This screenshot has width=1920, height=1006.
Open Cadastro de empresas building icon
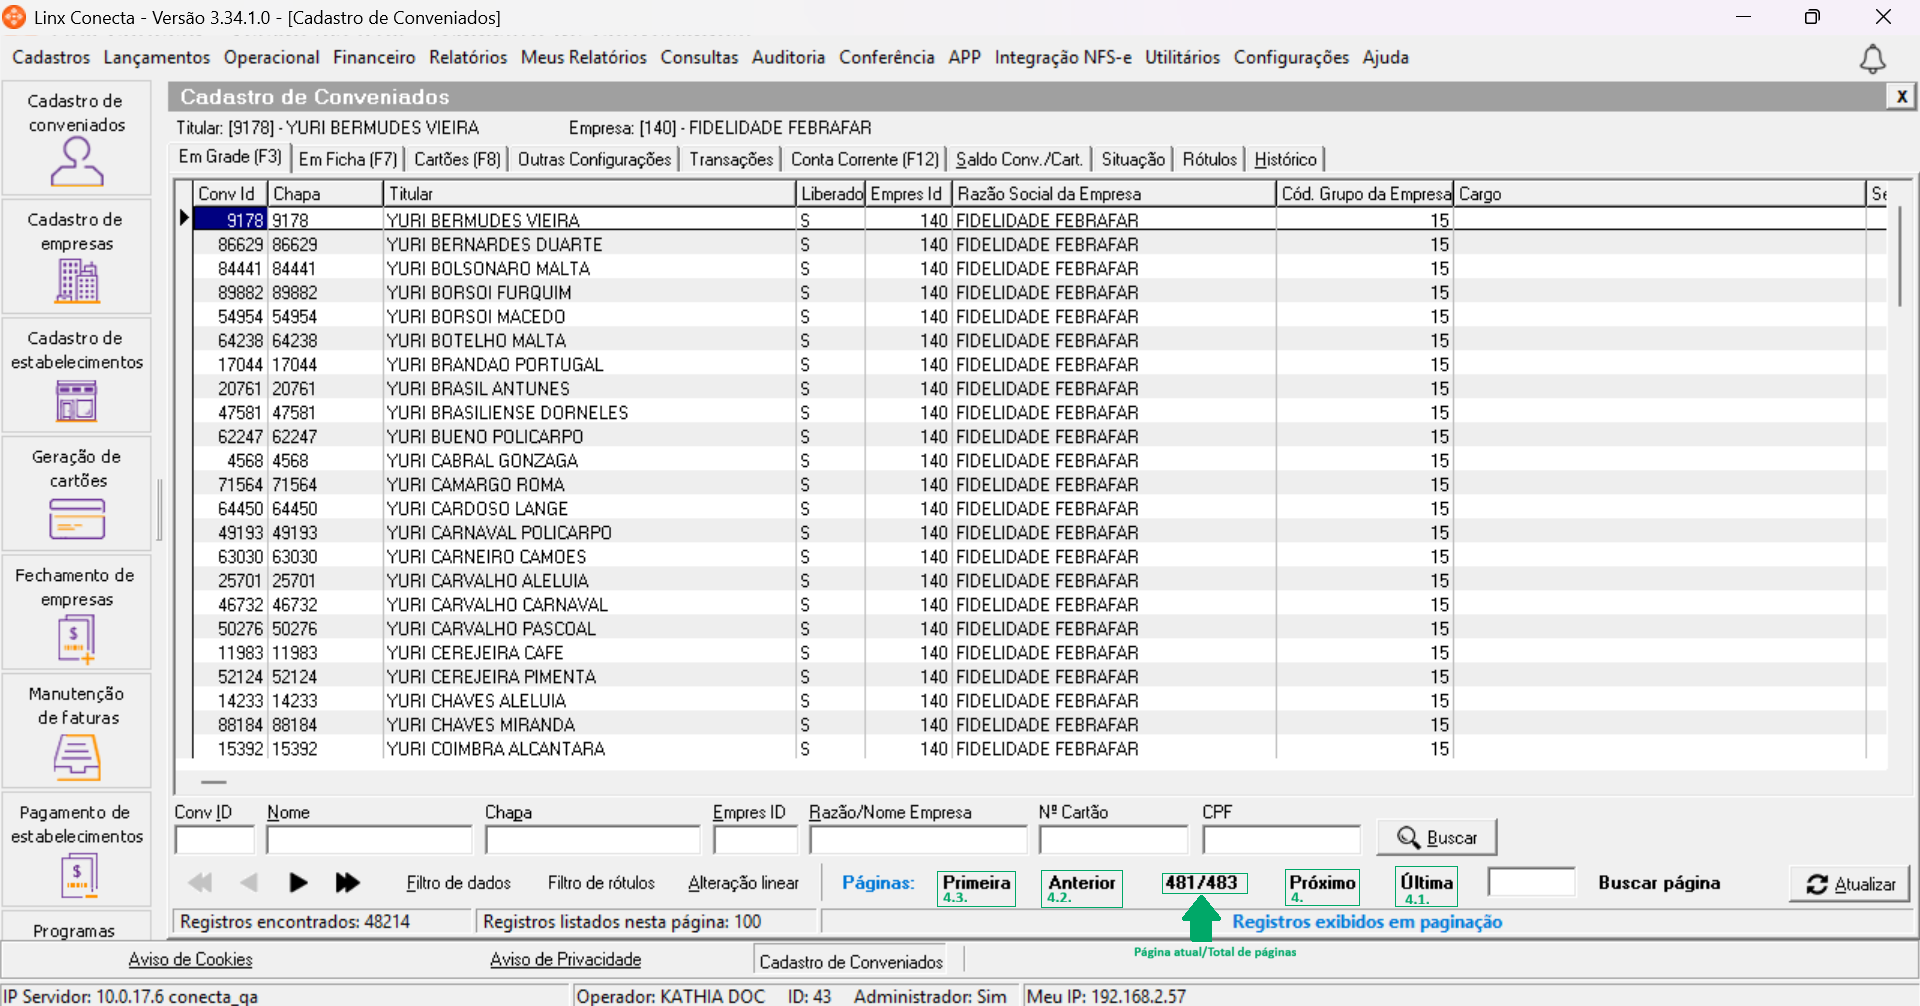(x=77, y=281)
